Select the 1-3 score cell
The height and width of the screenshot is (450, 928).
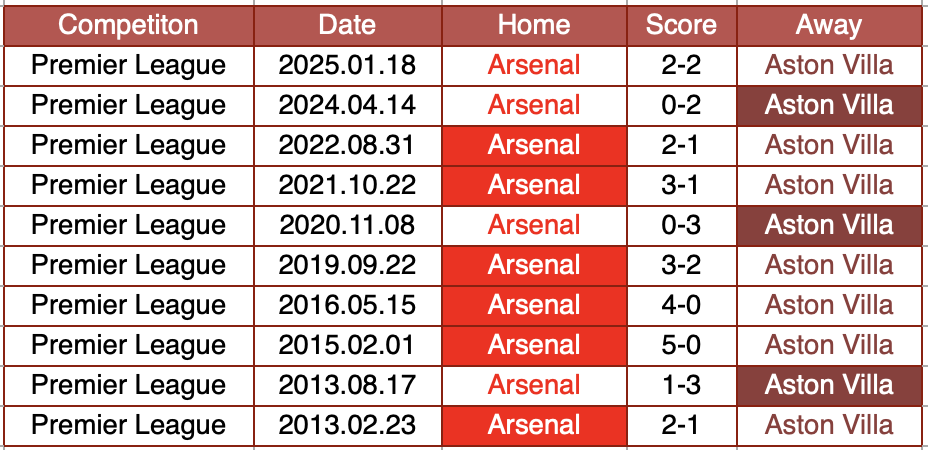(x=681, y=386)
